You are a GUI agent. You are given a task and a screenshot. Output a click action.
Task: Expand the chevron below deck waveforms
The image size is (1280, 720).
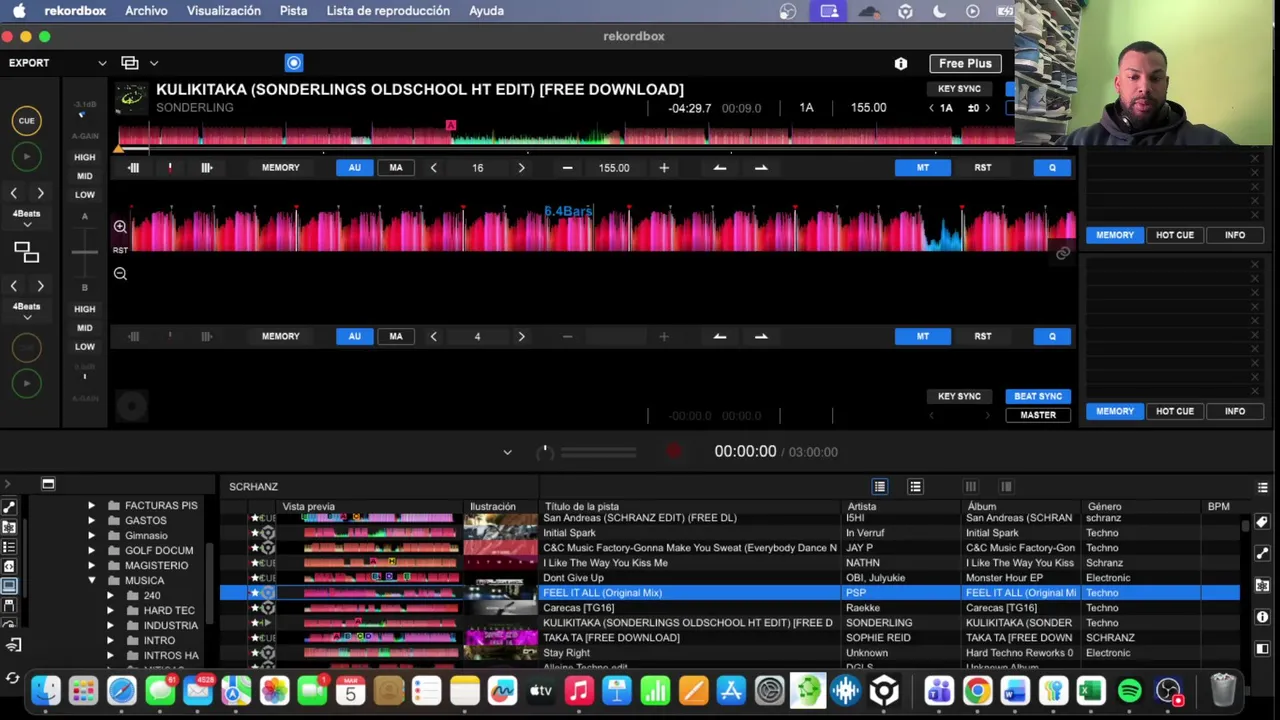507,452
